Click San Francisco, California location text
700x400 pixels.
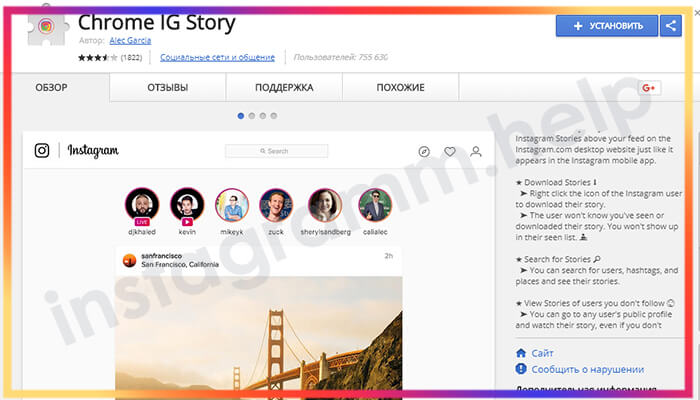pyautogui.click(x=180, y=264)
